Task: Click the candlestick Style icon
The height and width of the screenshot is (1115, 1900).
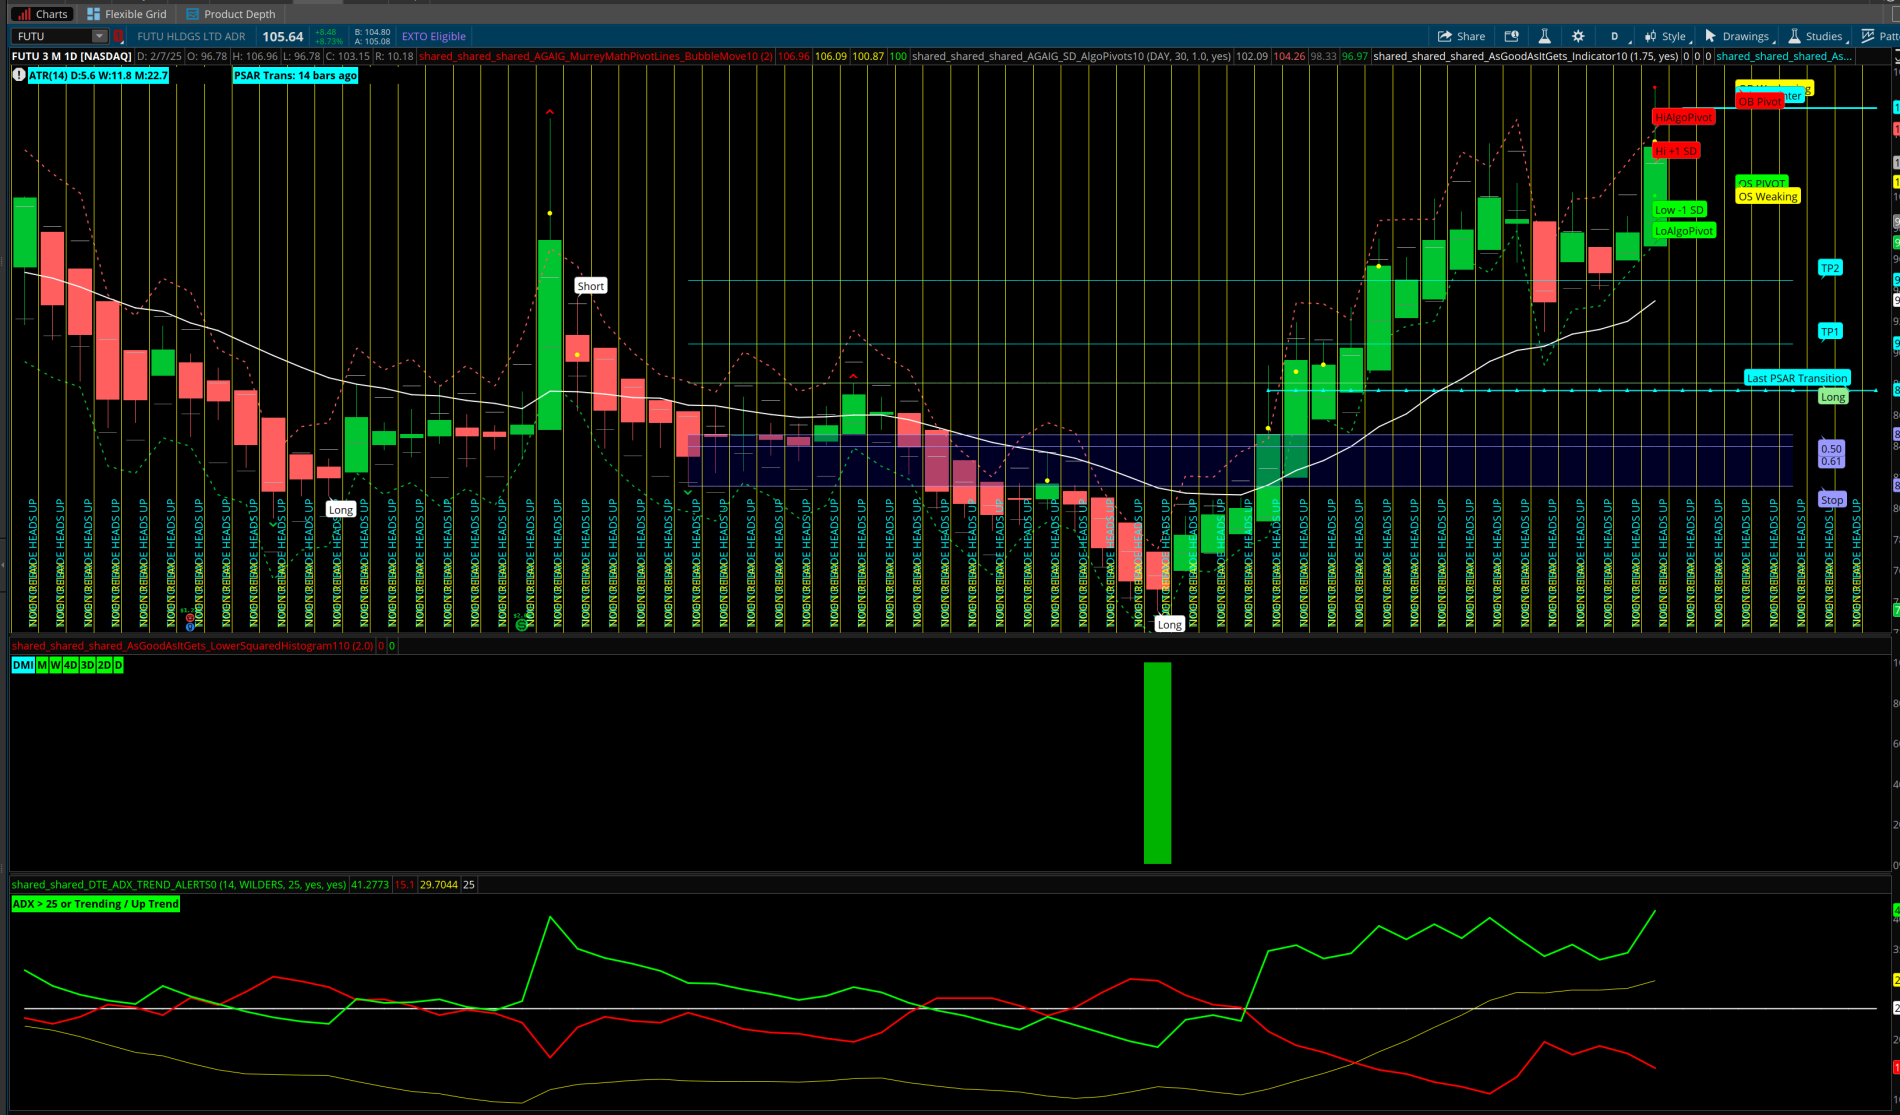Action: click(x=1651, y=36)
